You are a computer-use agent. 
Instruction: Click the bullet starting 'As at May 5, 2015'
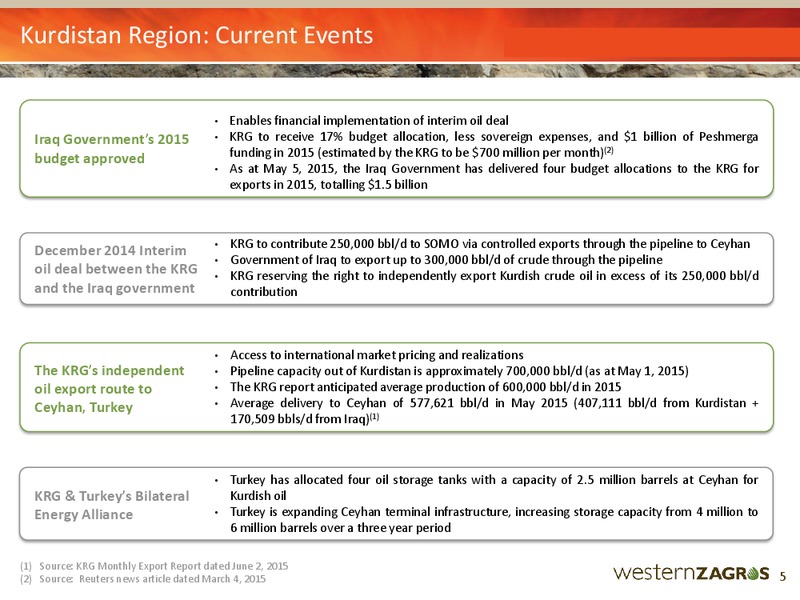[493, 176]
